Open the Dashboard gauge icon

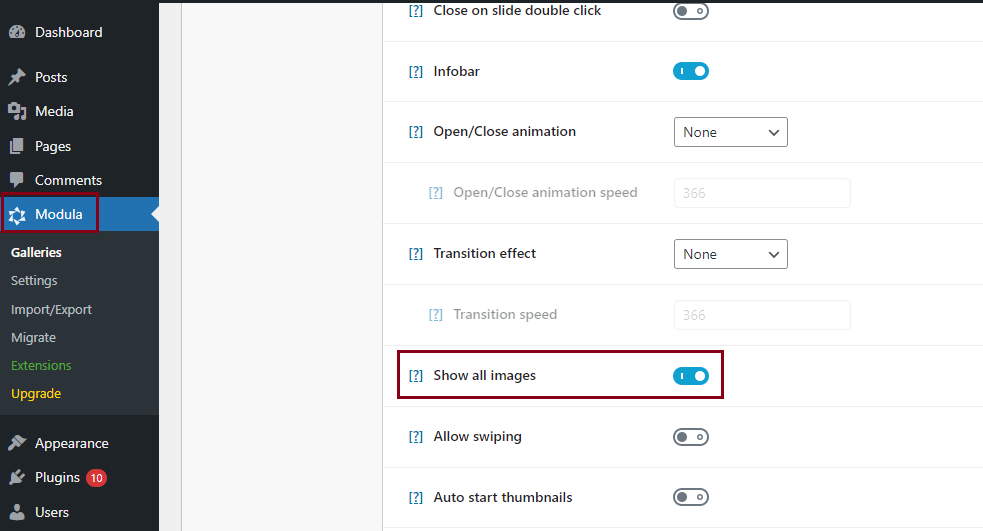point(18,32)
